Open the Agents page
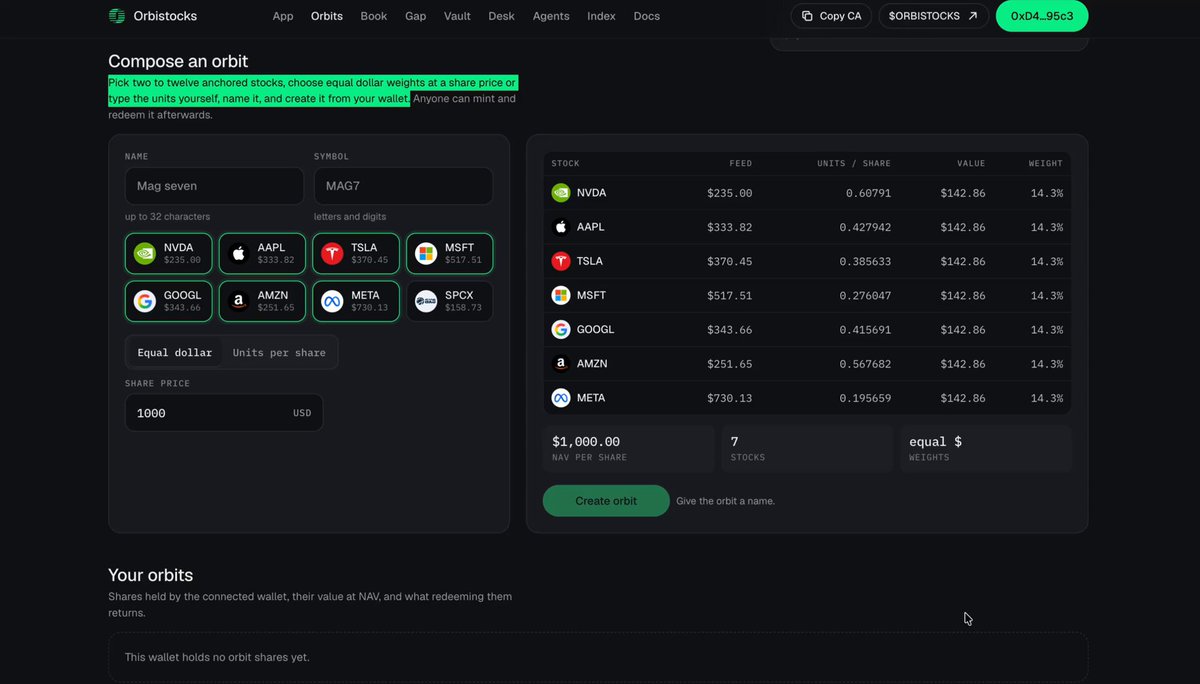This screenshot has width=1200, height=684. (x=551, y=16)
